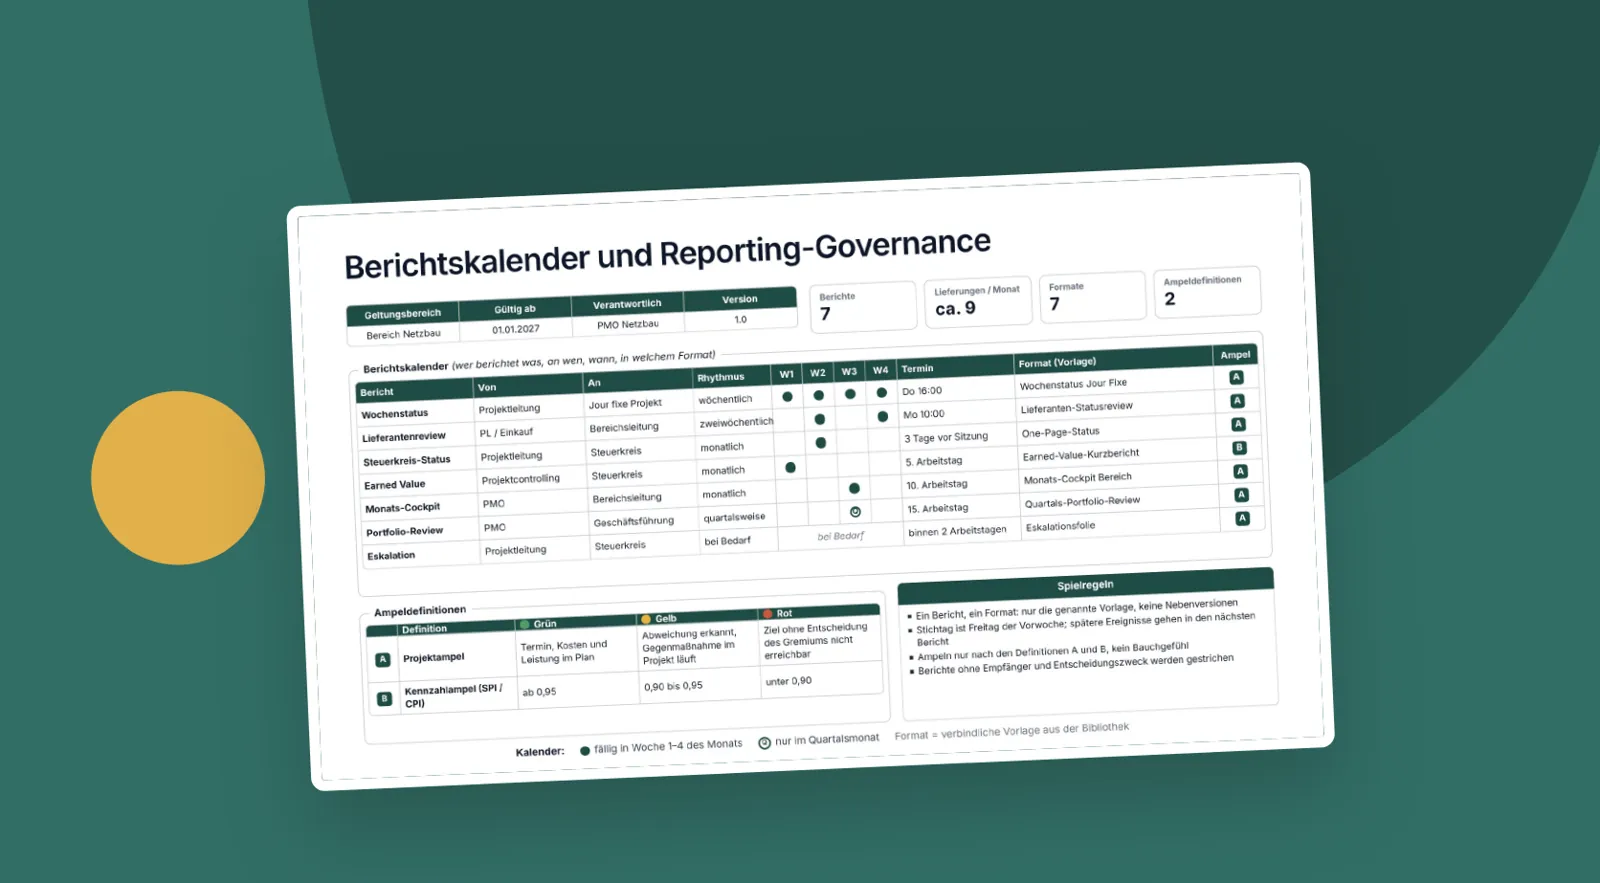Click the date 01.01.2027 under Gültig ab

515,329
